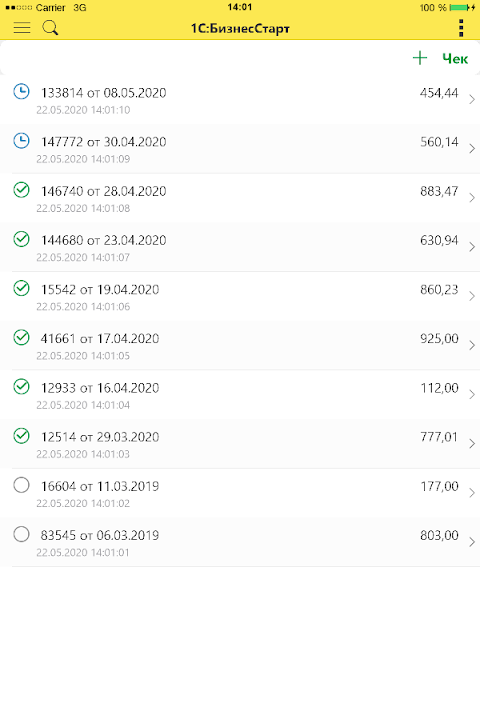Tap the amount 925,00
Image resolution: width=480 pixels, height=723 pixels.
439,338
